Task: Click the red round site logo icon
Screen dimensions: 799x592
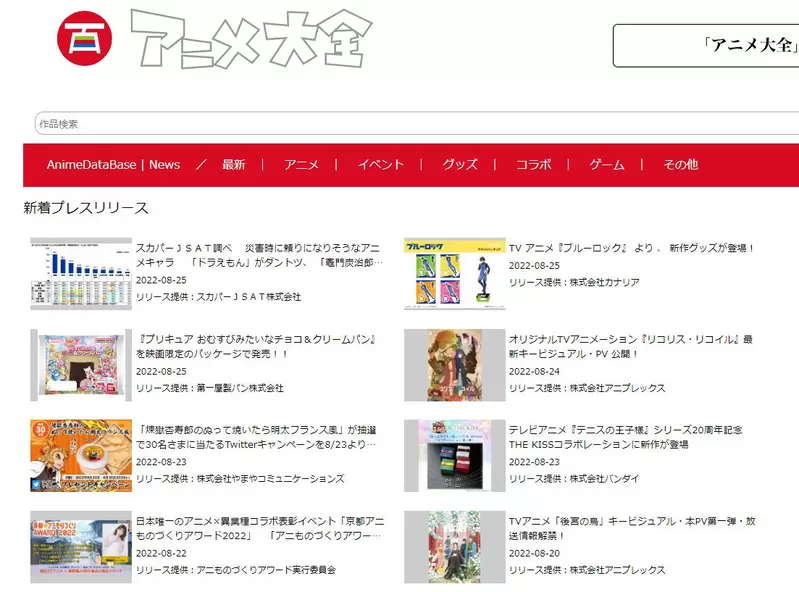Action: click(x=84, y=38)
